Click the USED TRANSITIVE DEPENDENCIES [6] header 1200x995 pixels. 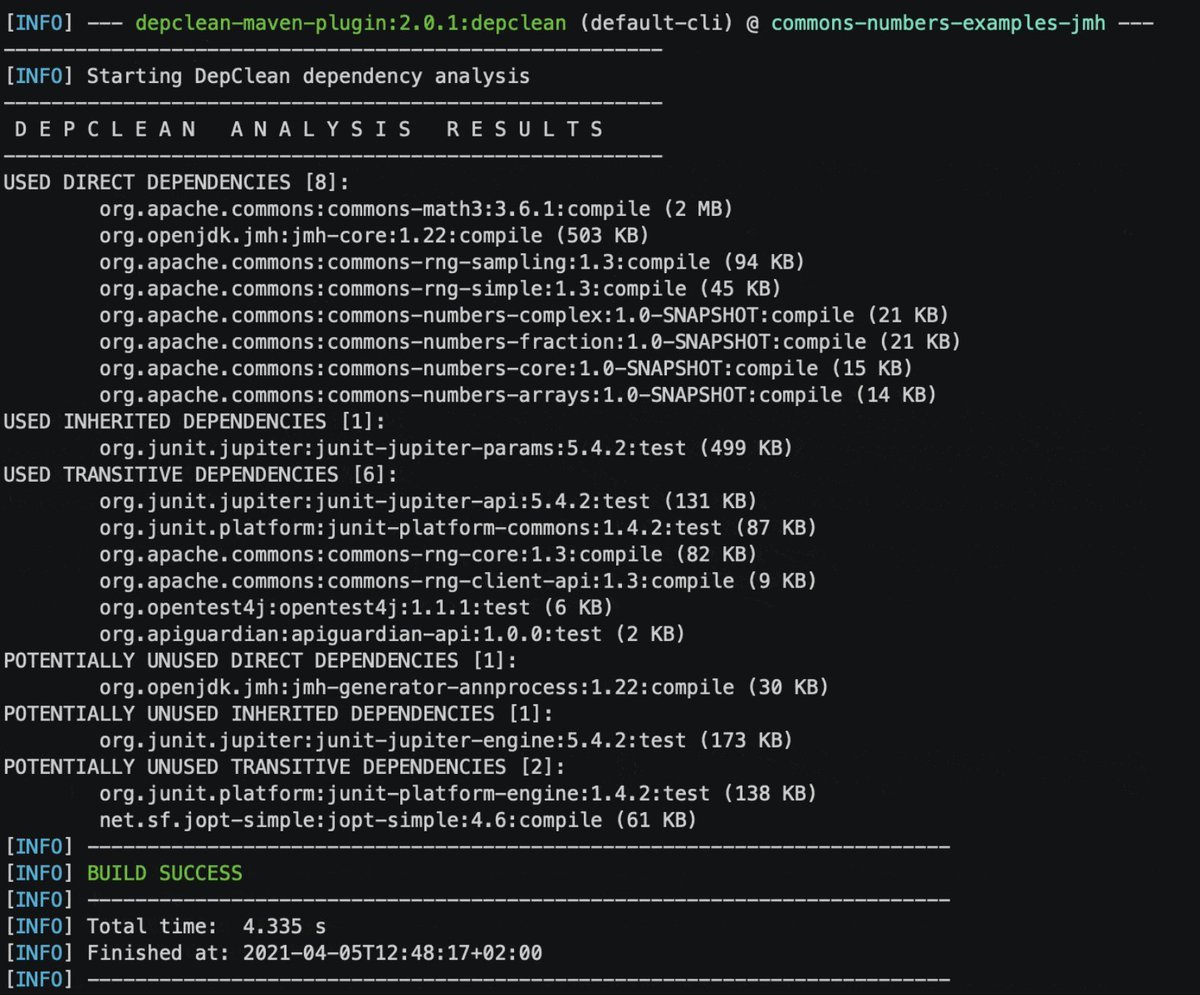200,474
